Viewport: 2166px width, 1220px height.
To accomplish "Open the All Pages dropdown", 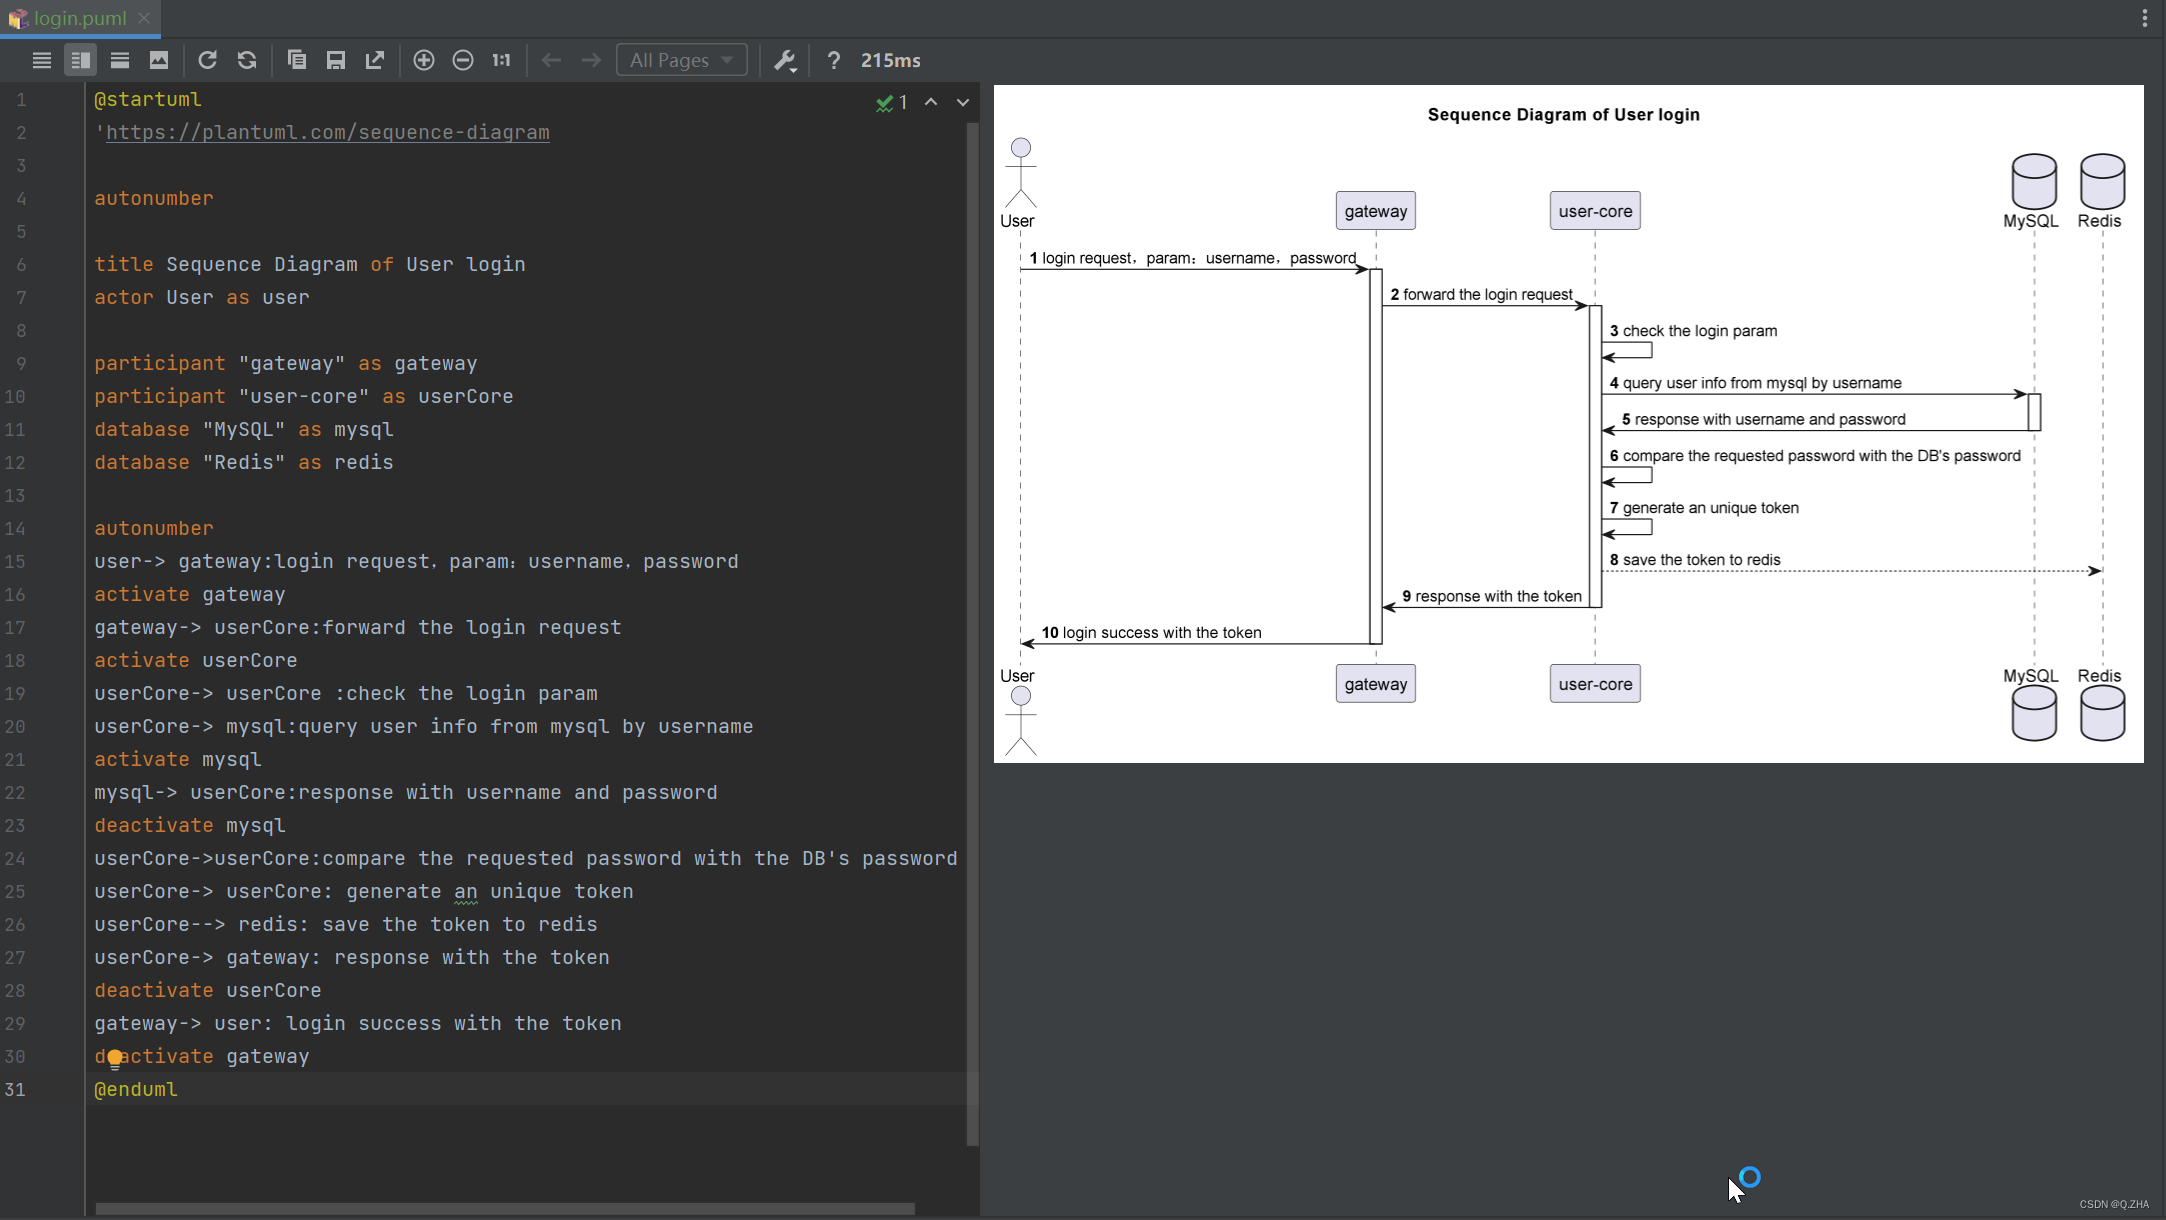I will click(x=681, y=60).
